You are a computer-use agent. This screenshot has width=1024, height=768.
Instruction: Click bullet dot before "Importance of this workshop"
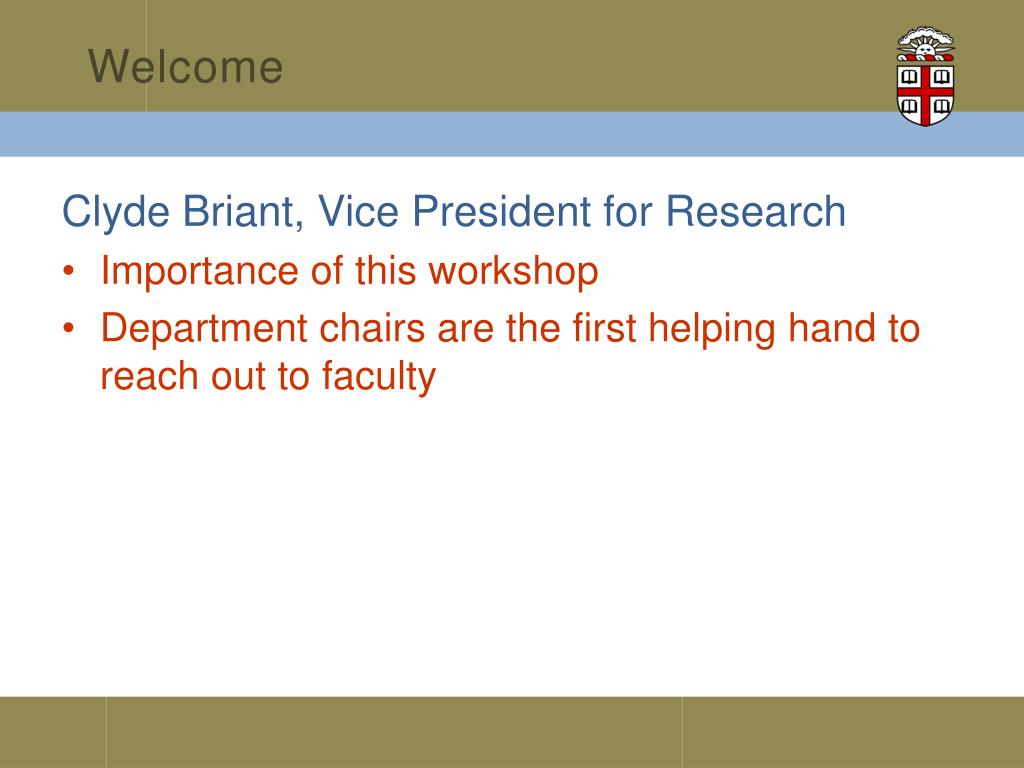coord(69,270)
